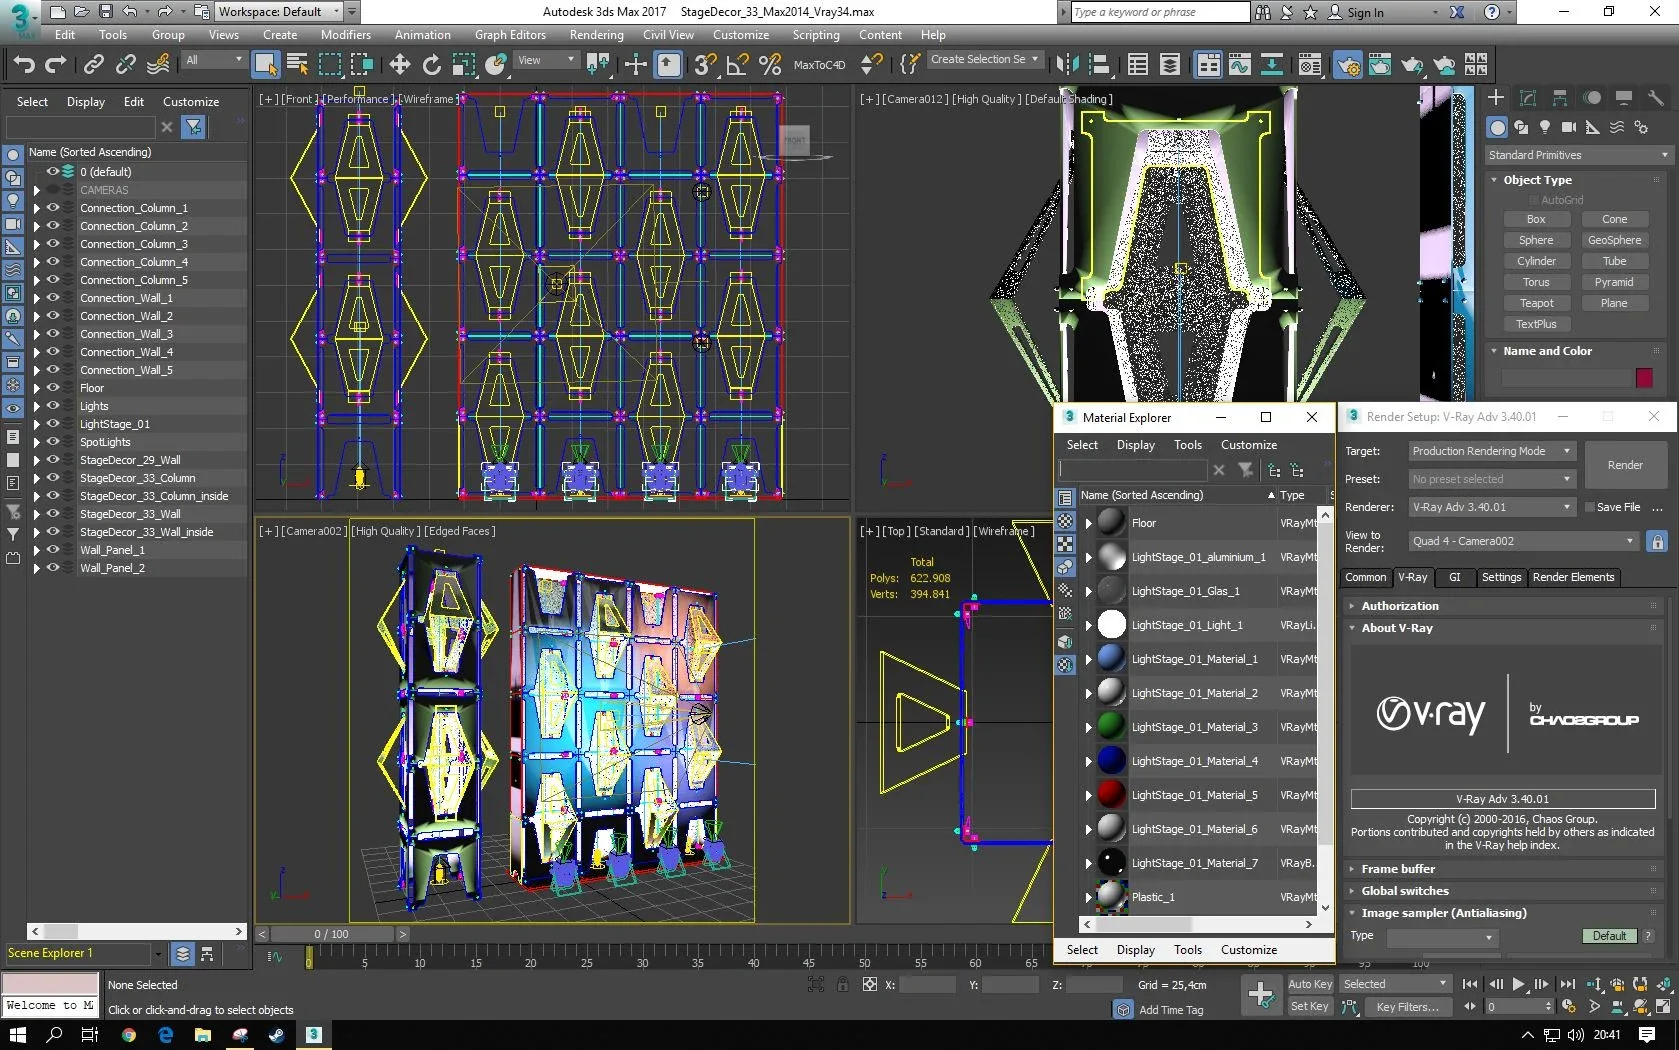Open View to Render Quad 4 dropdown
The image size is (1679, 1050).
click(1523, 541)
